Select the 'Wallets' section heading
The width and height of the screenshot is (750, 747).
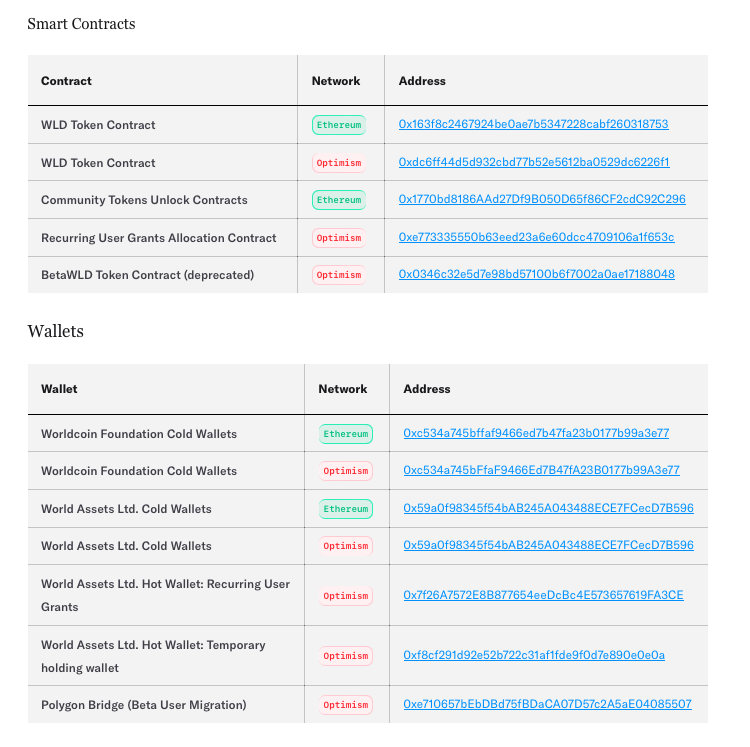55,331
